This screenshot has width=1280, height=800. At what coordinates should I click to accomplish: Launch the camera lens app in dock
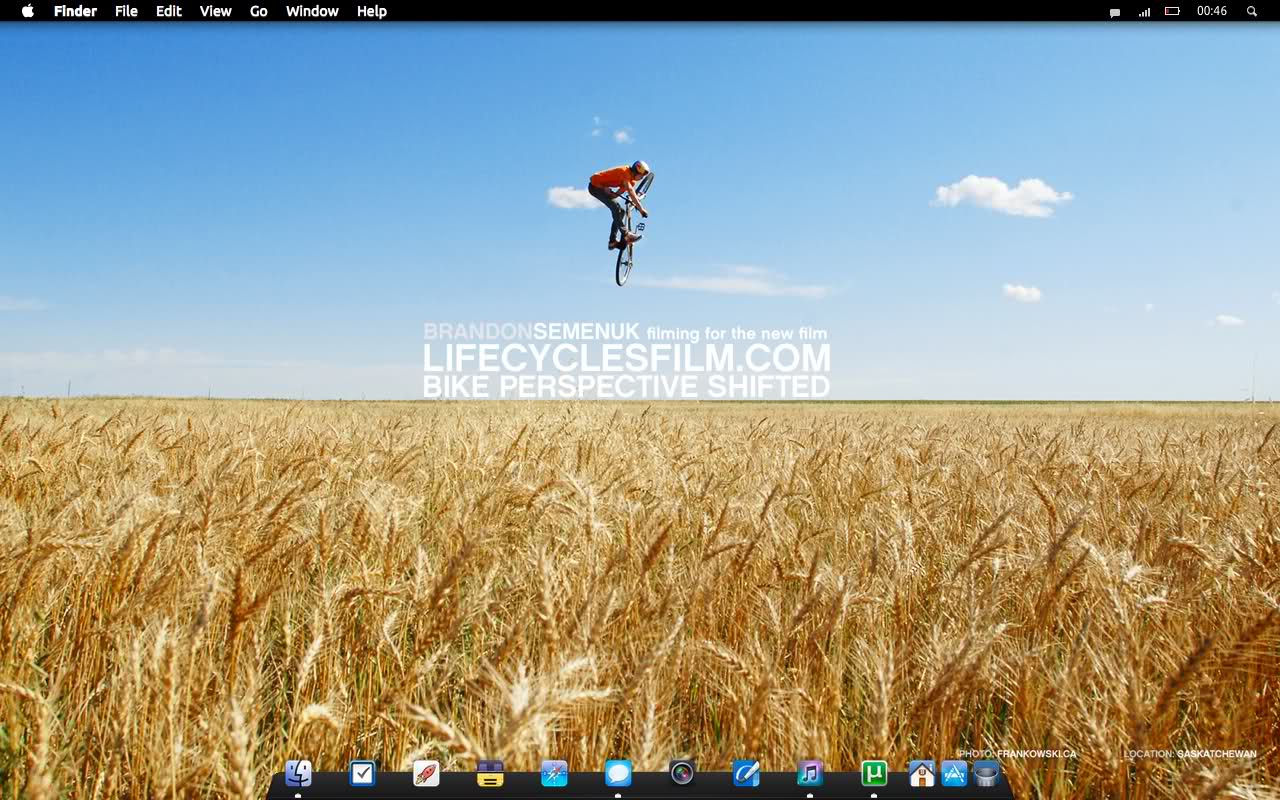point(682,773)
